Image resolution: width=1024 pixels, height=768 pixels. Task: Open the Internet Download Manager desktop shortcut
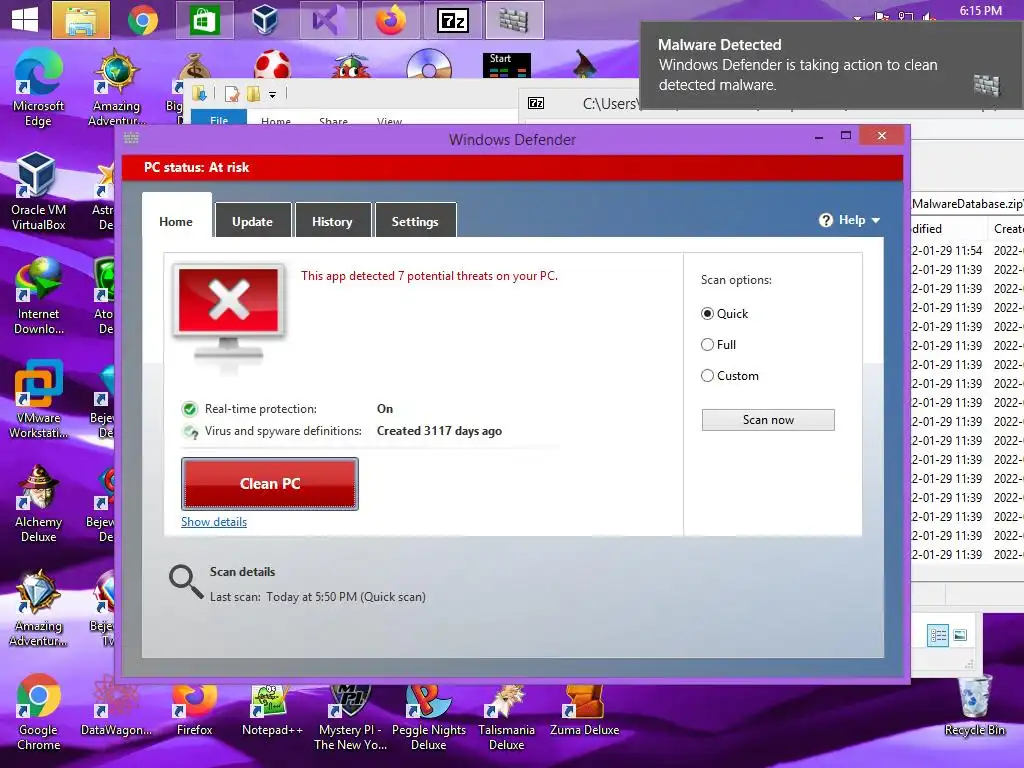tap(38, 295)
